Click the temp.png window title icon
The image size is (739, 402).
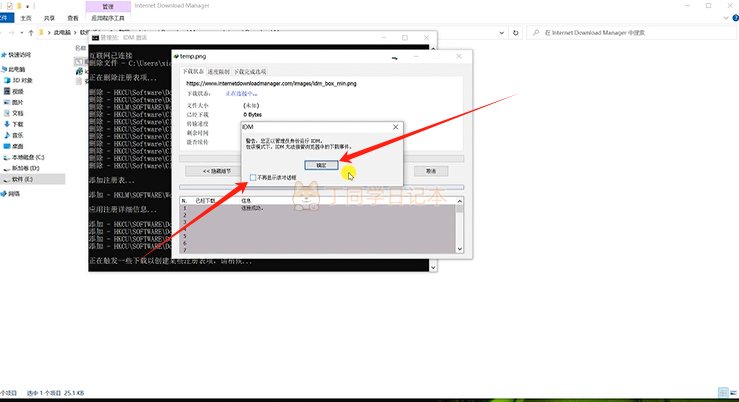point(176,56)
